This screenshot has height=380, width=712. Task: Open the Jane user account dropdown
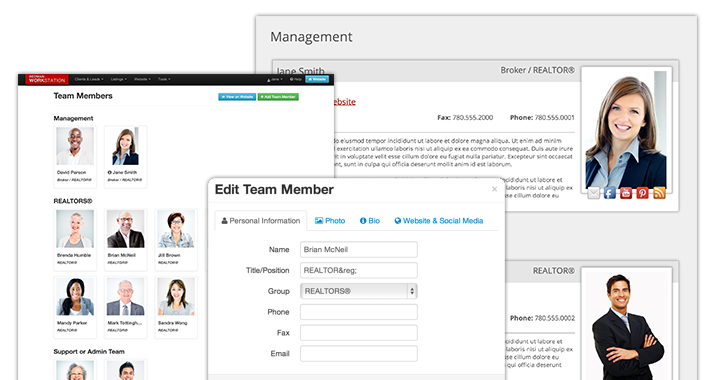pos(275,79)
